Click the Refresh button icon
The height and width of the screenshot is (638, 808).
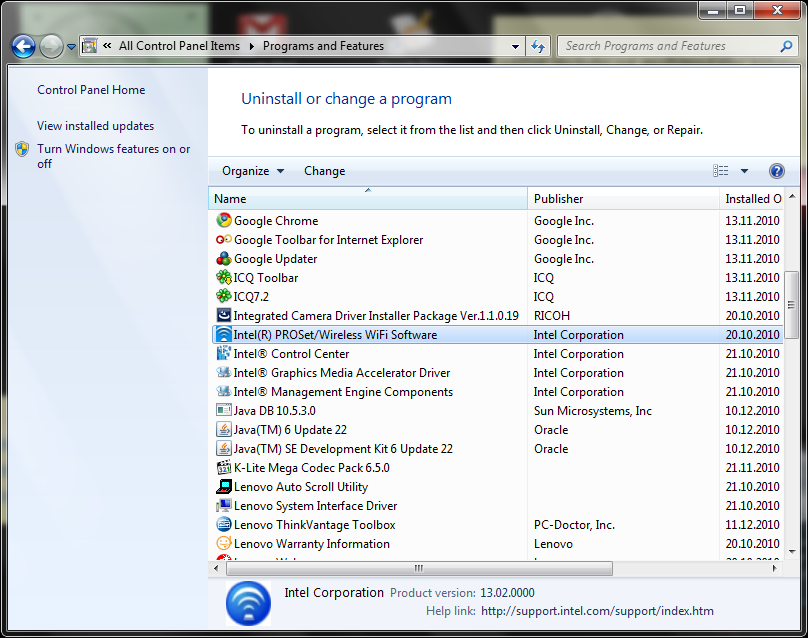538,46
